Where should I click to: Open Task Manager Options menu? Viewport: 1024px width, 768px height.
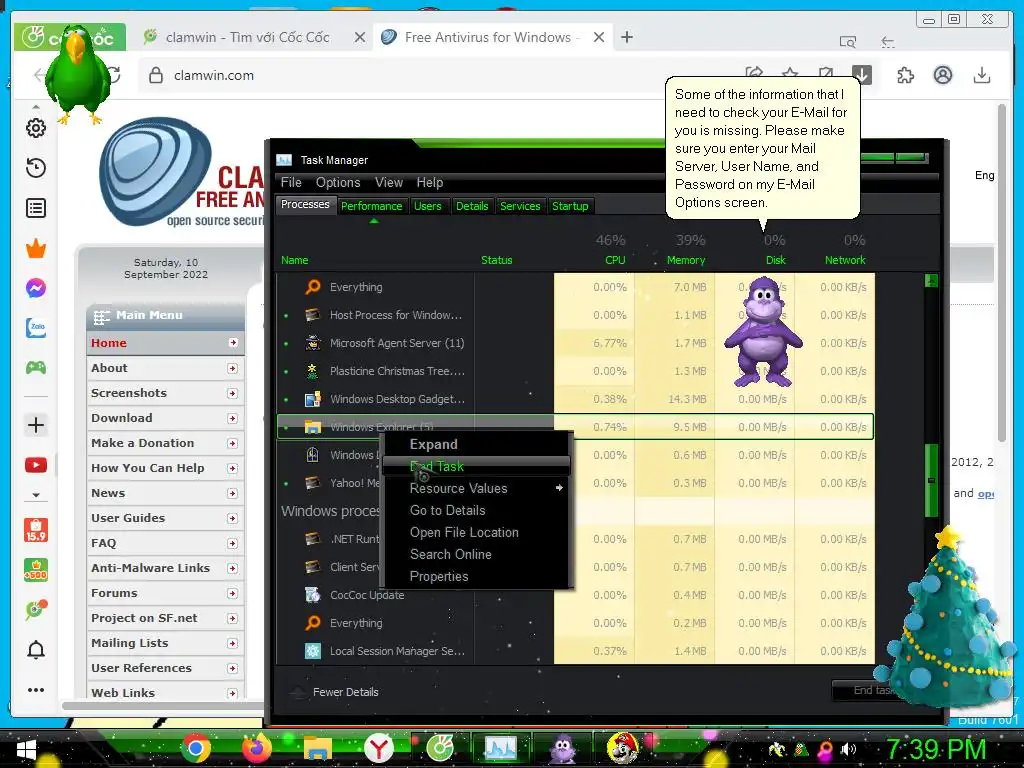tap(338, 182)
